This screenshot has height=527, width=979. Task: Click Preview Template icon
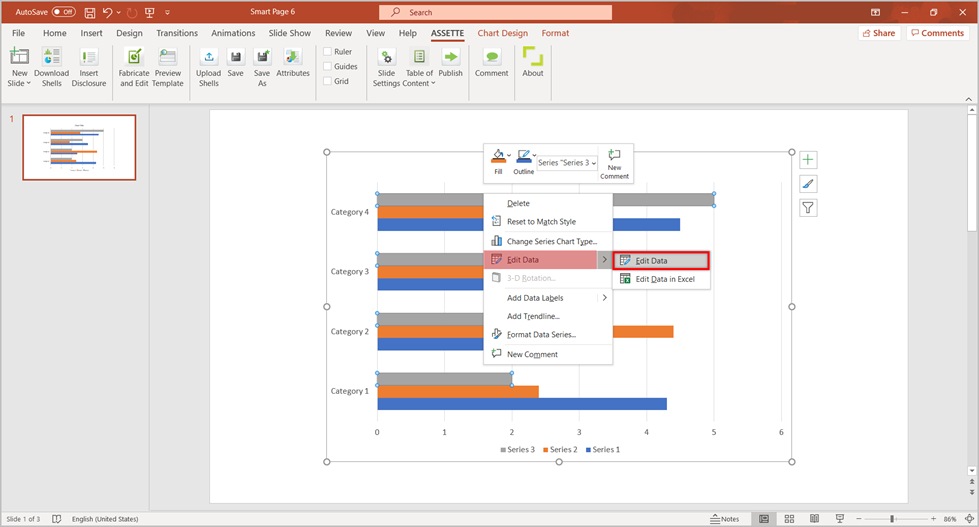point(167,56)
